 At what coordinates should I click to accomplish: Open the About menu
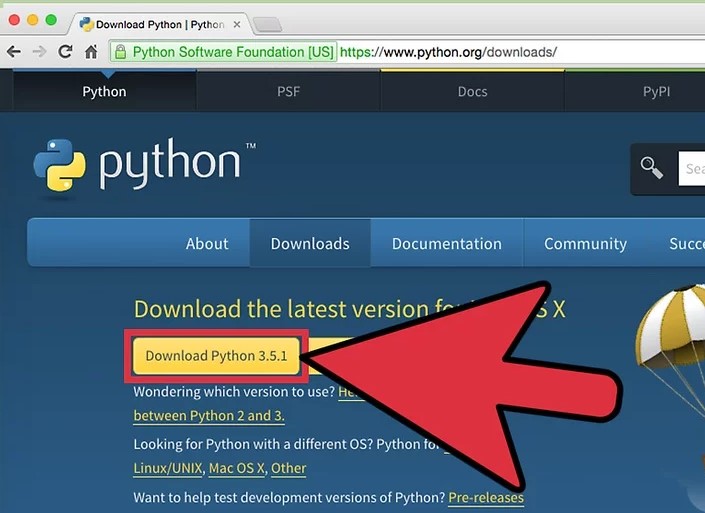pyautogui.click(x=207, y=243)
